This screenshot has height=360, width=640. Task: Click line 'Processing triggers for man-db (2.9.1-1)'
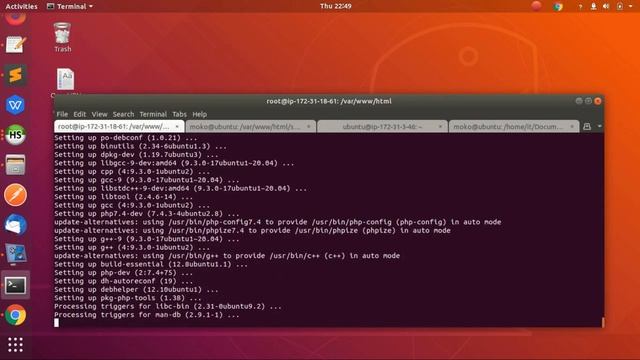click(x=147, y=315)
